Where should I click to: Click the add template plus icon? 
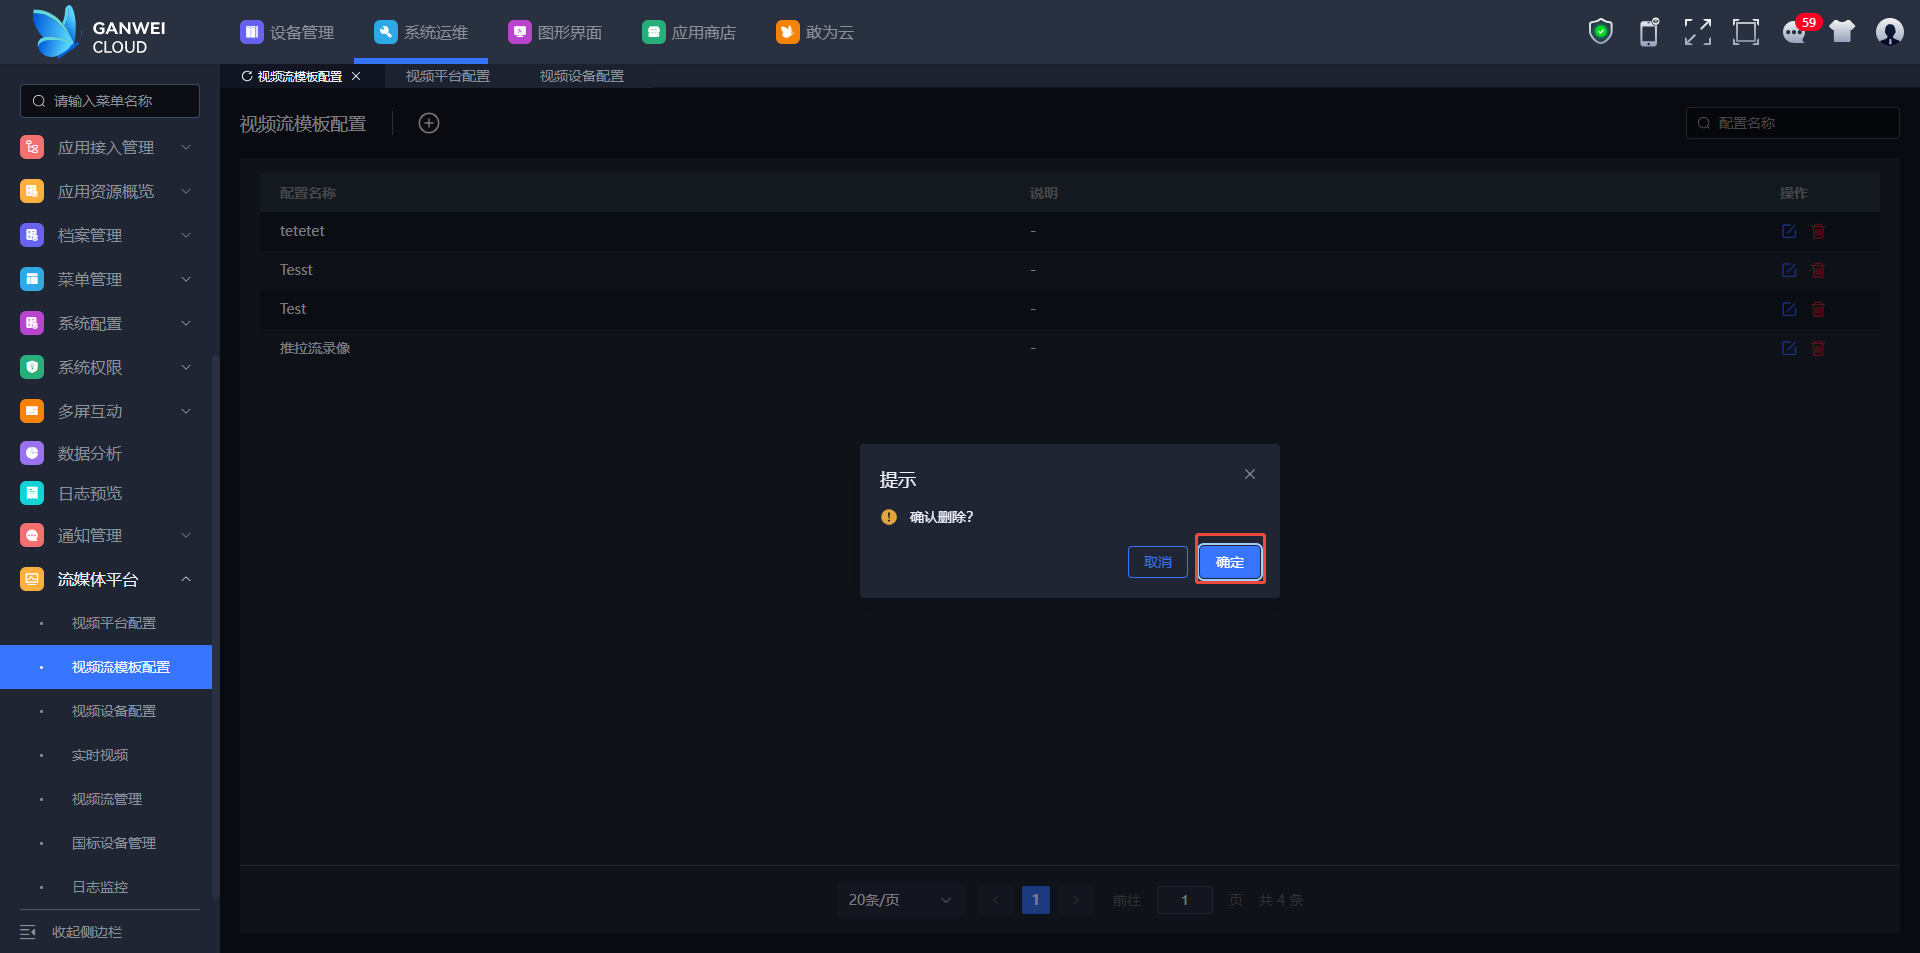pyautogui.click(x=429, y=123)
